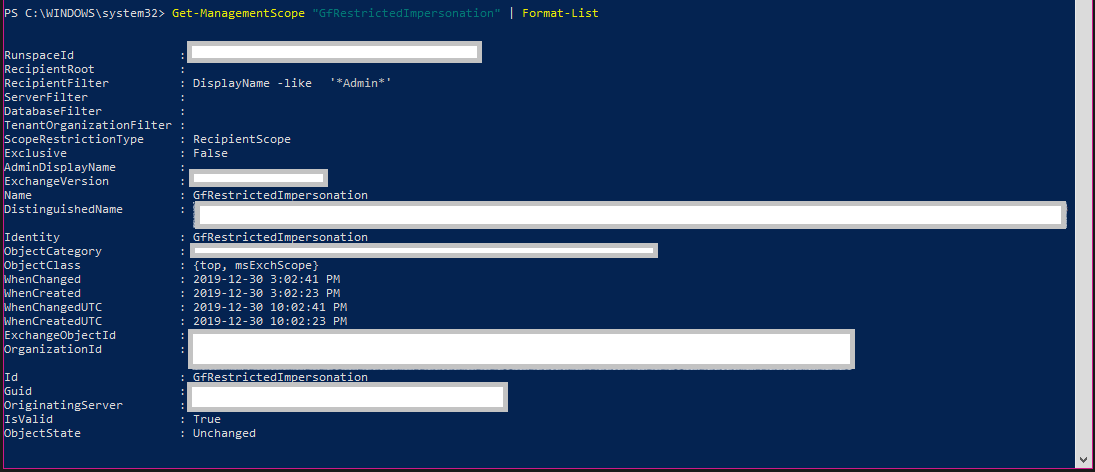1095x472 pixels.
Task: Click the OrganizationId label
Action: point(53,348)
